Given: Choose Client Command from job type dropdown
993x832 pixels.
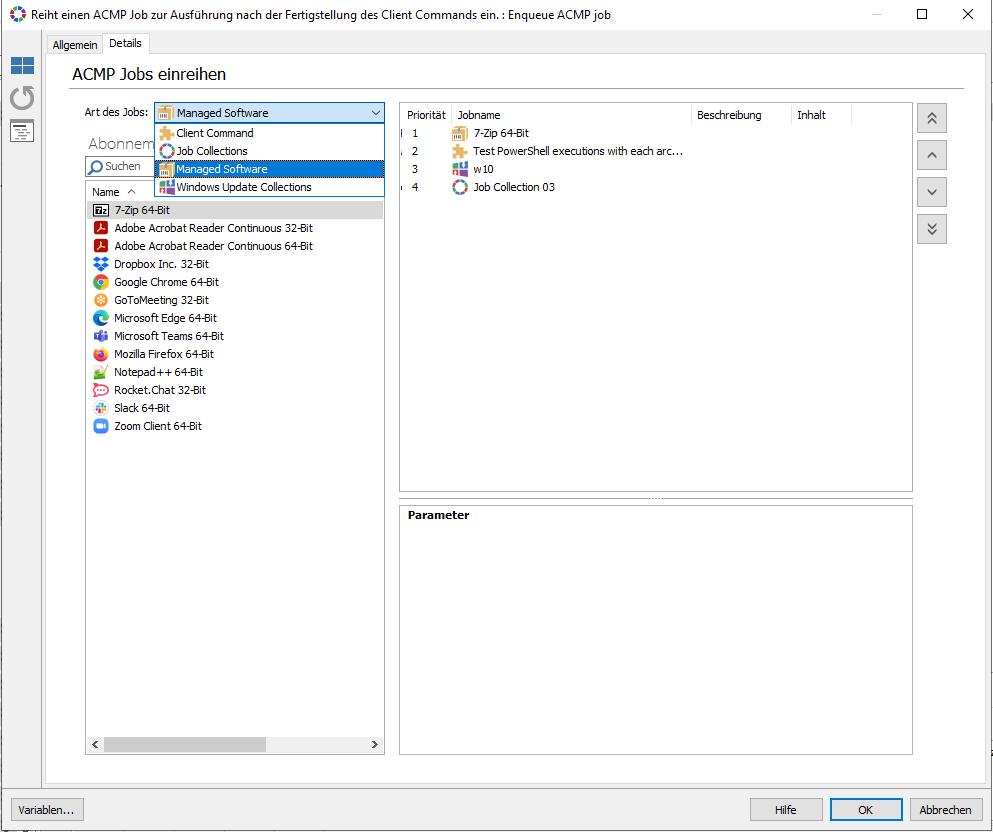Looking at the screenshot, I should (x=215, y=133).
